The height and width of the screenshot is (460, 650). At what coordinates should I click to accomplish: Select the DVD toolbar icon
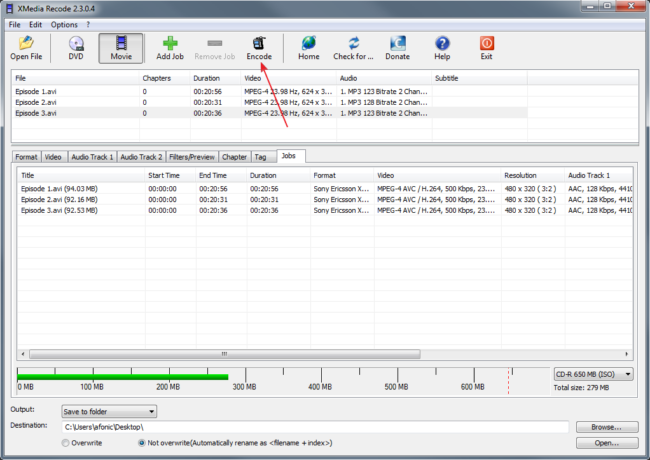pyautogui.click(x=76, y=44)
